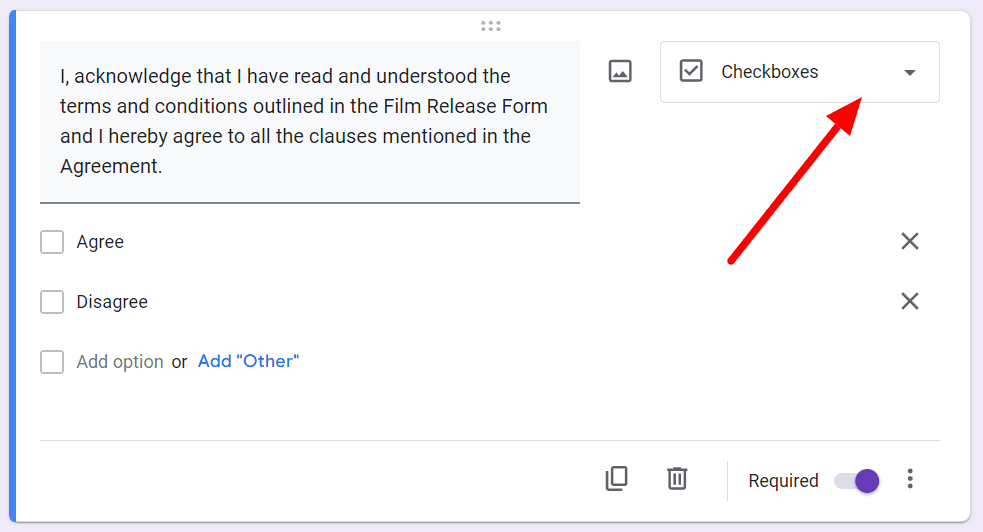Add an image to the question
This screenshot has width=983, height=532.
[x=620, y=71]
